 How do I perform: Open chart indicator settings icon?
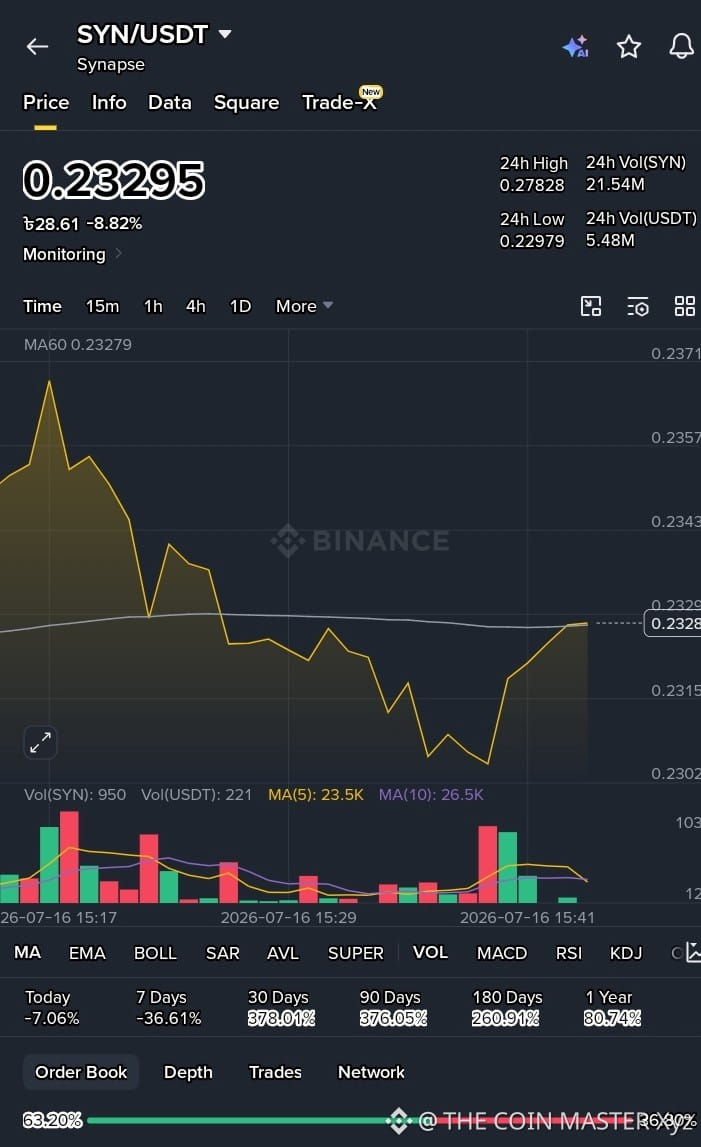click(x=638, y=307)
